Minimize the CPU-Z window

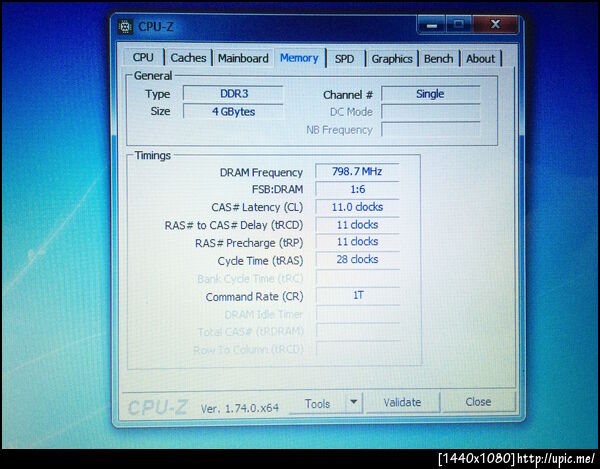point(432,25)
